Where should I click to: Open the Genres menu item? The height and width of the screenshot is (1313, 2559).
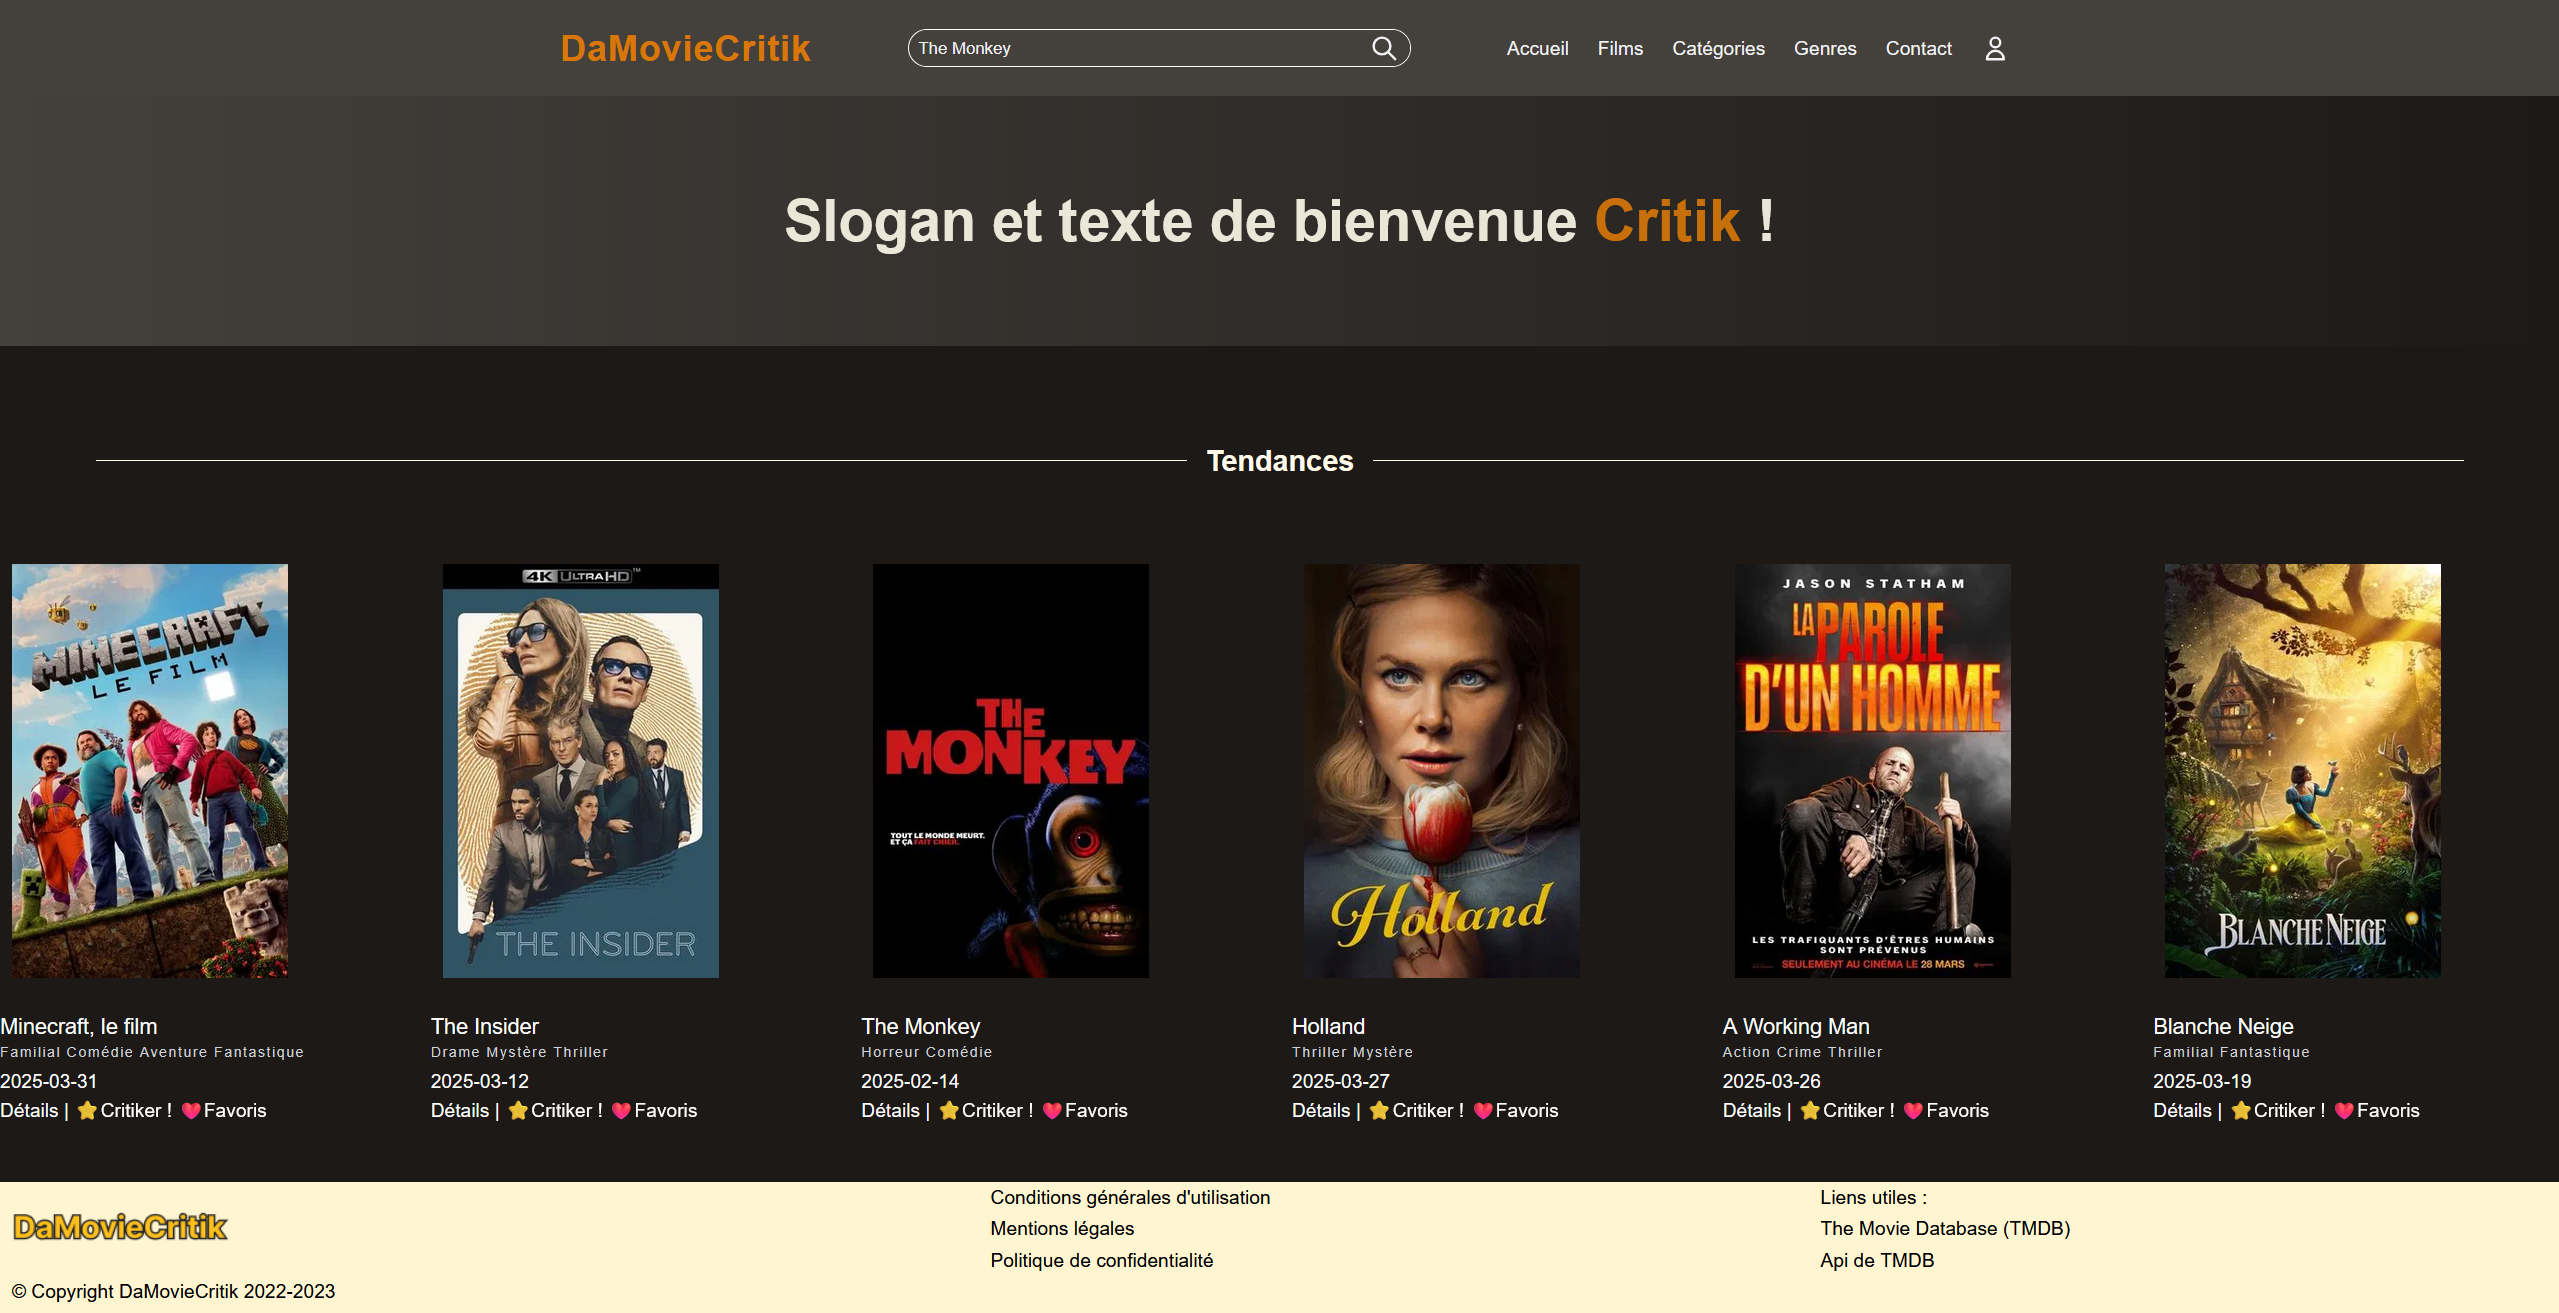coord(1824,48)
